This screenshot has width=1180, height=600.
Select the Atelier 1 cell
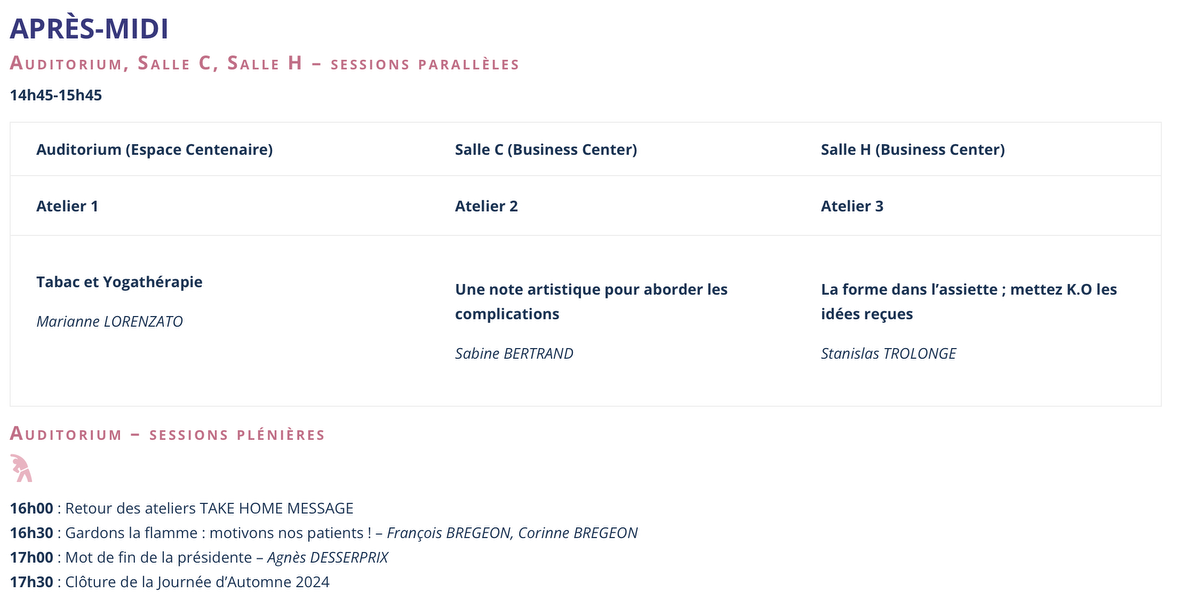(x=67, y=206)
